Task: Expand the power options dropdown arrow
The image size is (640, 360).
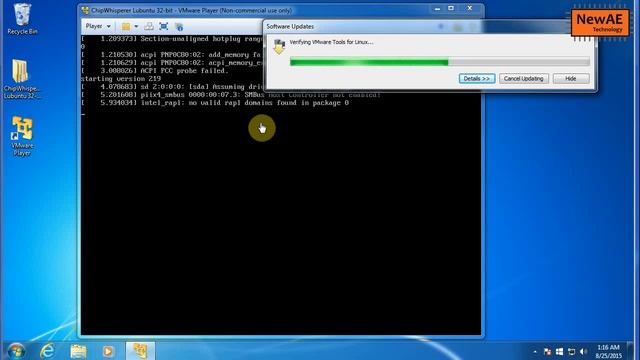Action: pyautogui.click(x=136, y=27)
